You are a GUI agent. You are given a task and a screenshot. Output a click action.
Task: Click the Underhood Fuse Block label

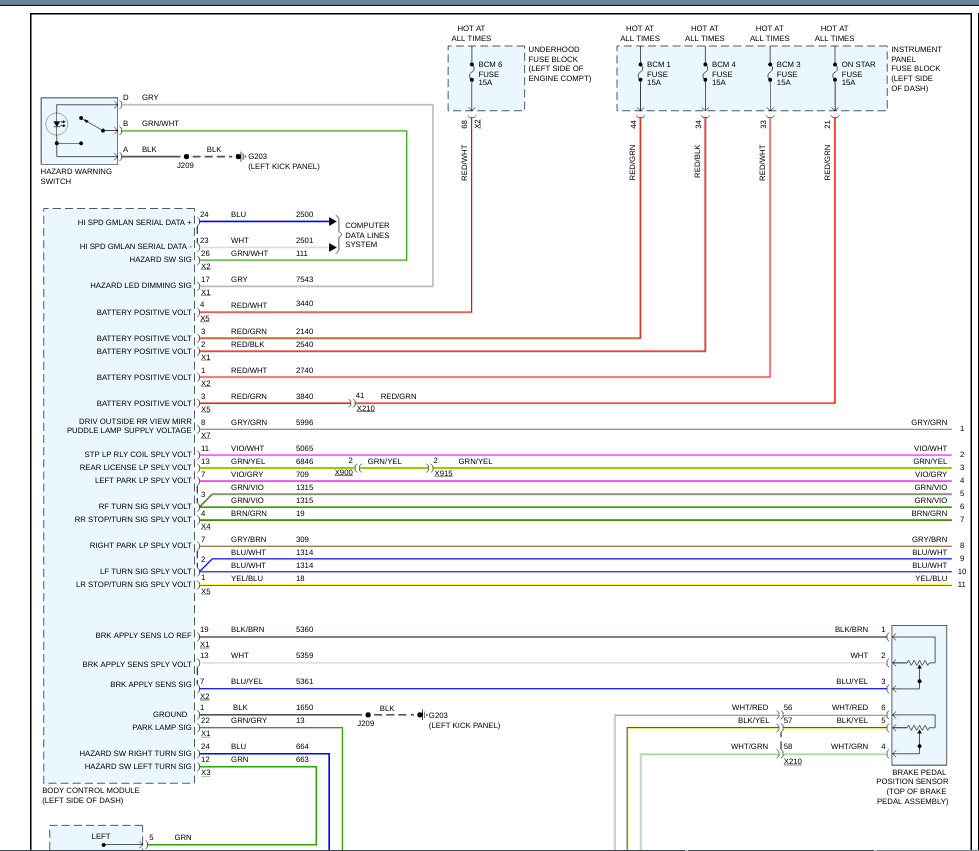pos(559,64)
